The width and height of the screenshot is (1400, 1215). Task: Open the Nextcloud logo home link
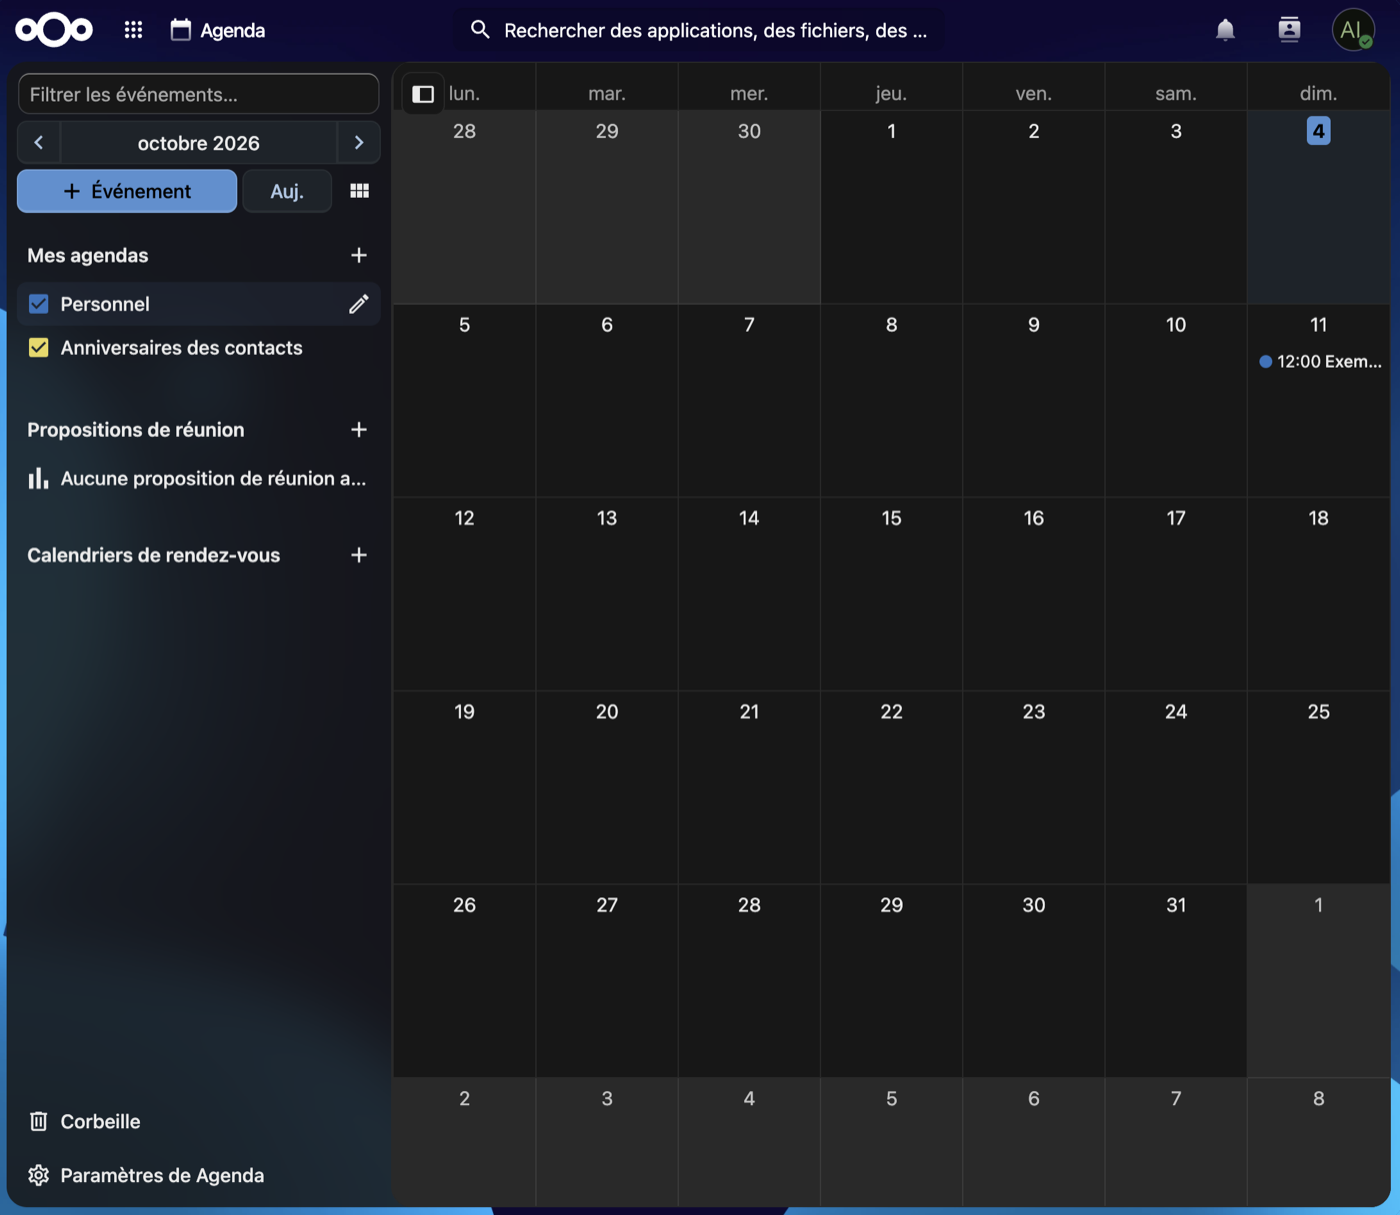click(54, 30)
